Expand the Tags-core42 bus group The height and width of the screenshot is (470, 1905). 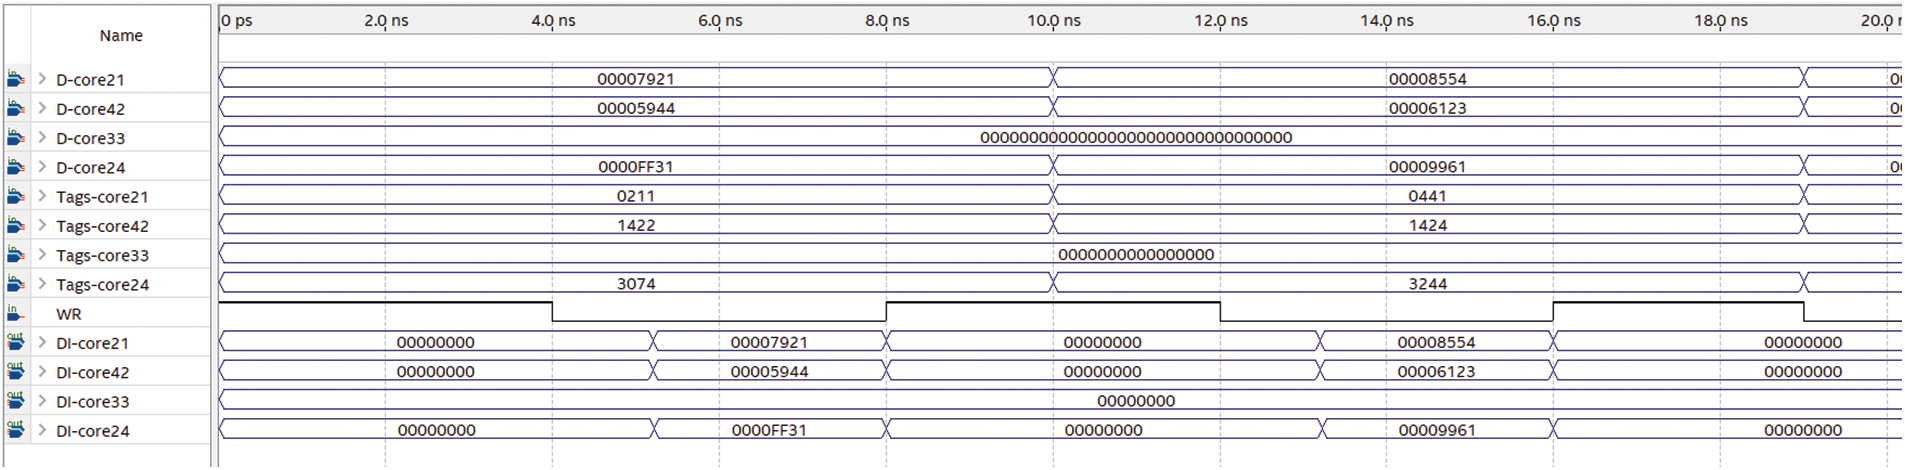click(42, 225)
